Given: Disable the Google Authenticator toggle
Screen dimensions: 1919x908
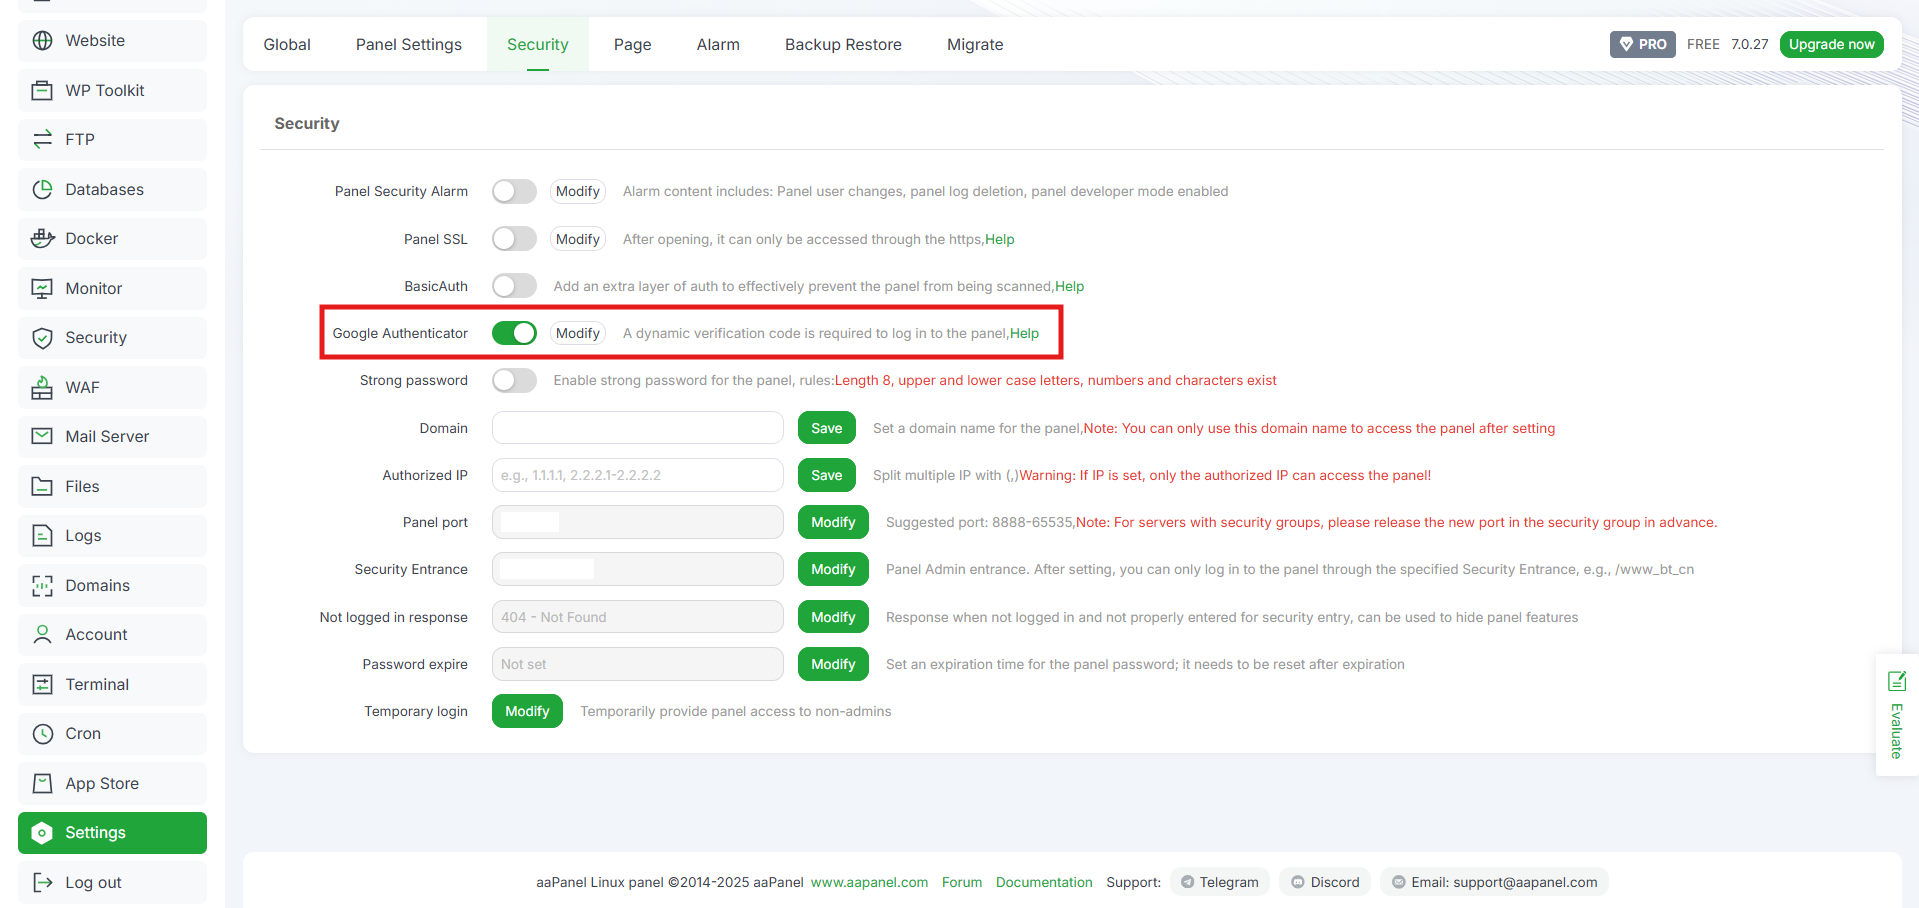Looking at the screenshot, I should [514, 333].
